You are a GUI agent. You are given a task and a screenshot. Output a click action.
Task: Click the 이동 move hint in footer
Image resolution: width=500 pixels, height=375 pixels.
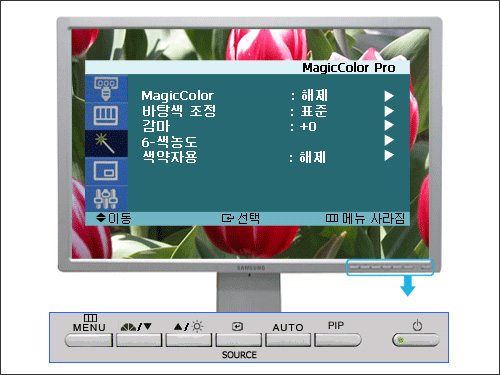(113, 218)
